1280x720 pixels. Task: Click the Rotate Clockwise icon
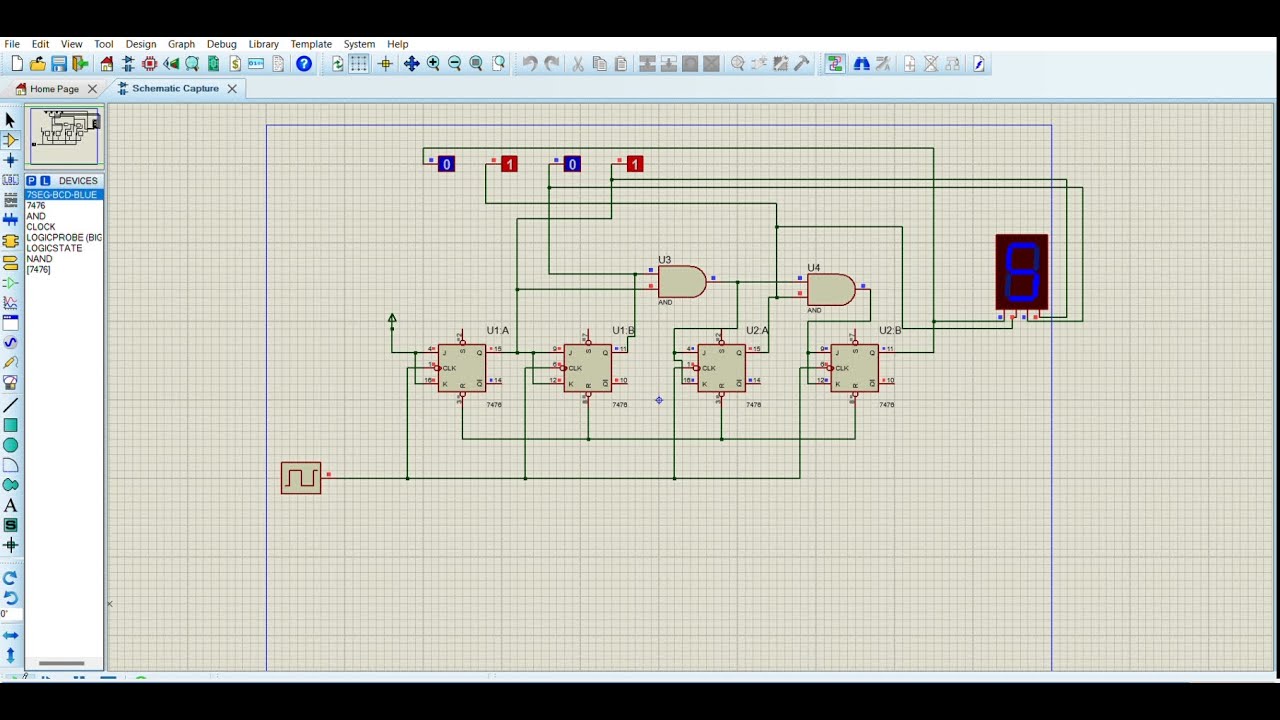(x=10, y=578)
